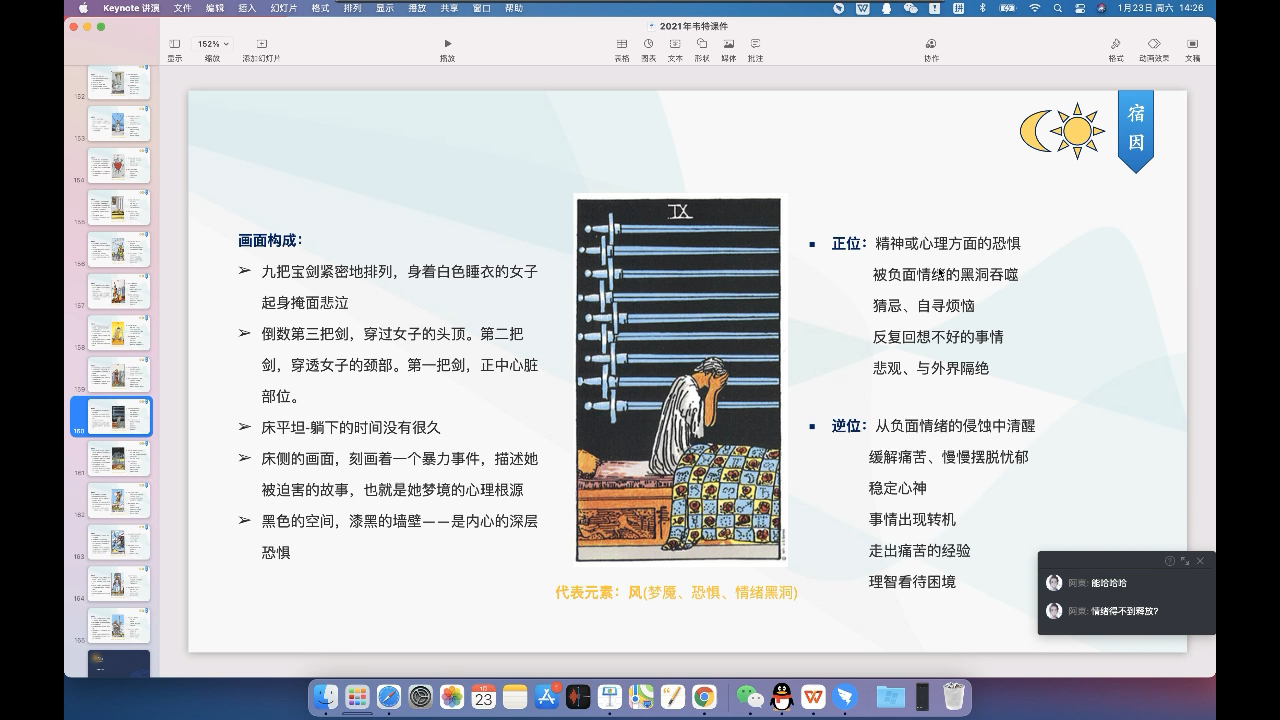The height and width of the screenshot is (720, 1280).
Task: Select slide 154 thumbnail in navigator
Action: tap(119, 165)
